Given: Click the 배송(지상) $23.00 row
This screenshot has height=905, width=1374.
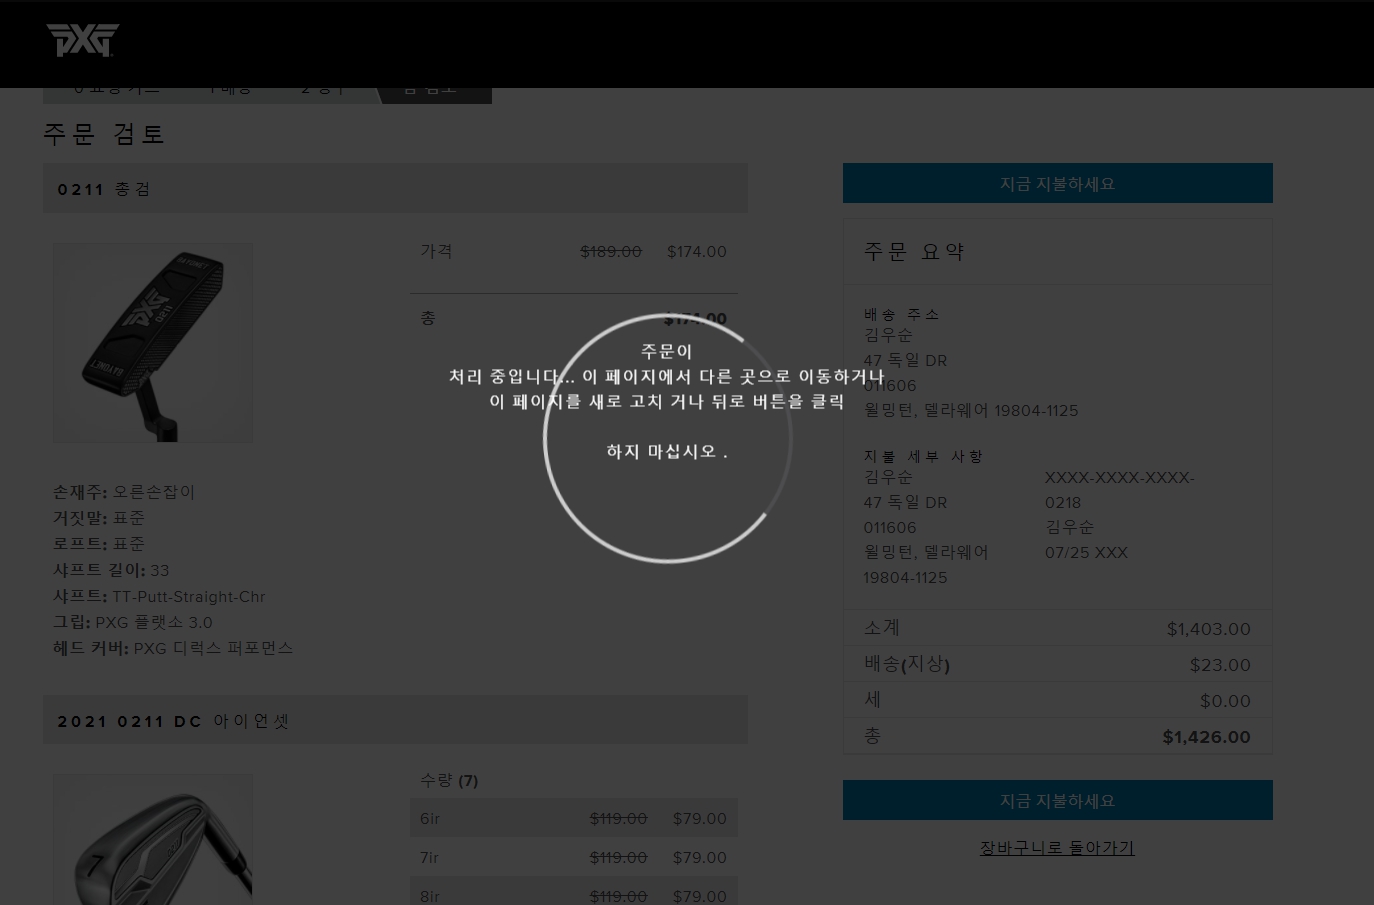Looking at the screenshot, I should [x=1057, y=665].
